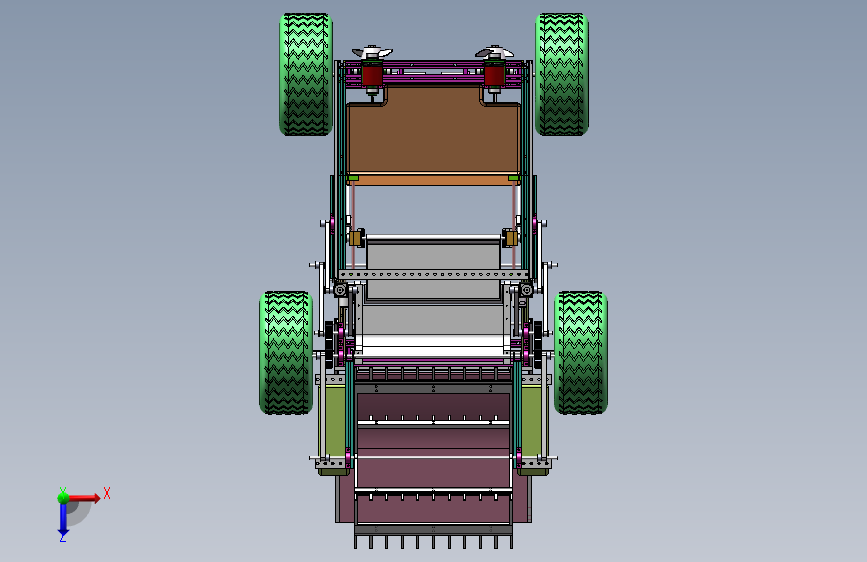Click the green Y axis dot on the triad

click(63, 498)
